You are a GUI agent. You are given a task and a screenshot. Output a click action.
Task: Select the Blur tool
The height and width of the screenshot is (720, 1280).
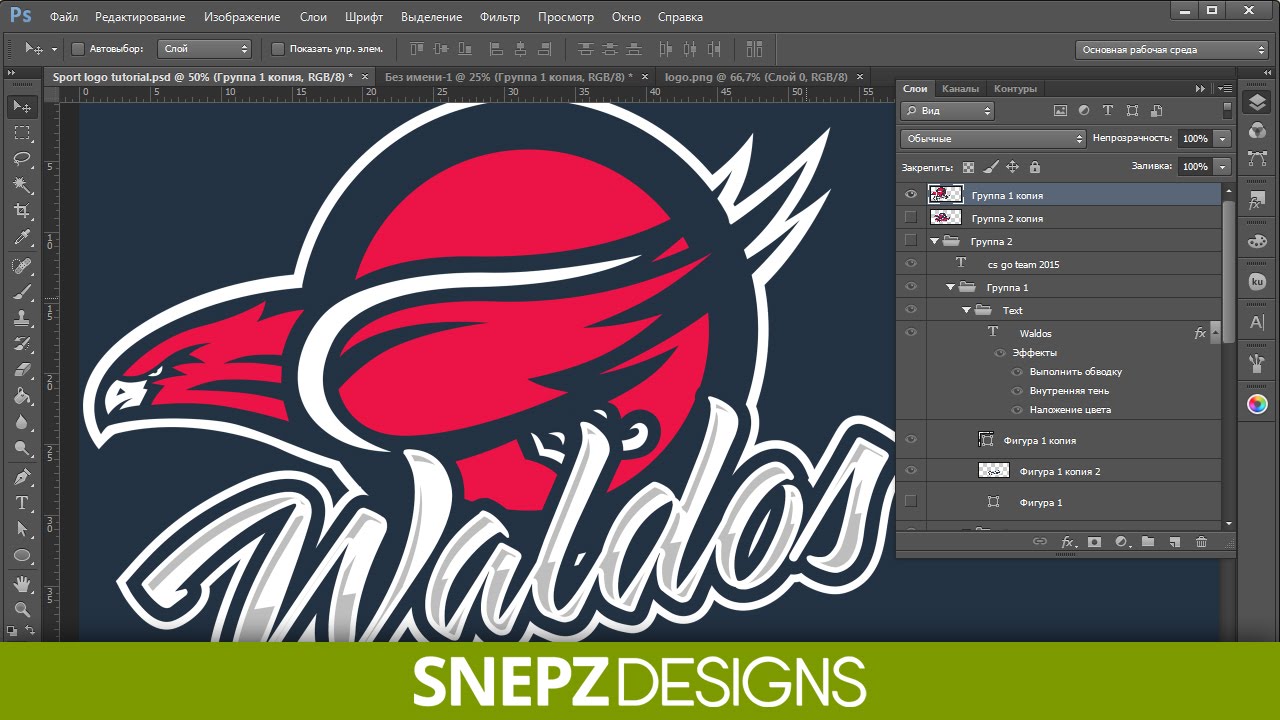click(22, 422)
